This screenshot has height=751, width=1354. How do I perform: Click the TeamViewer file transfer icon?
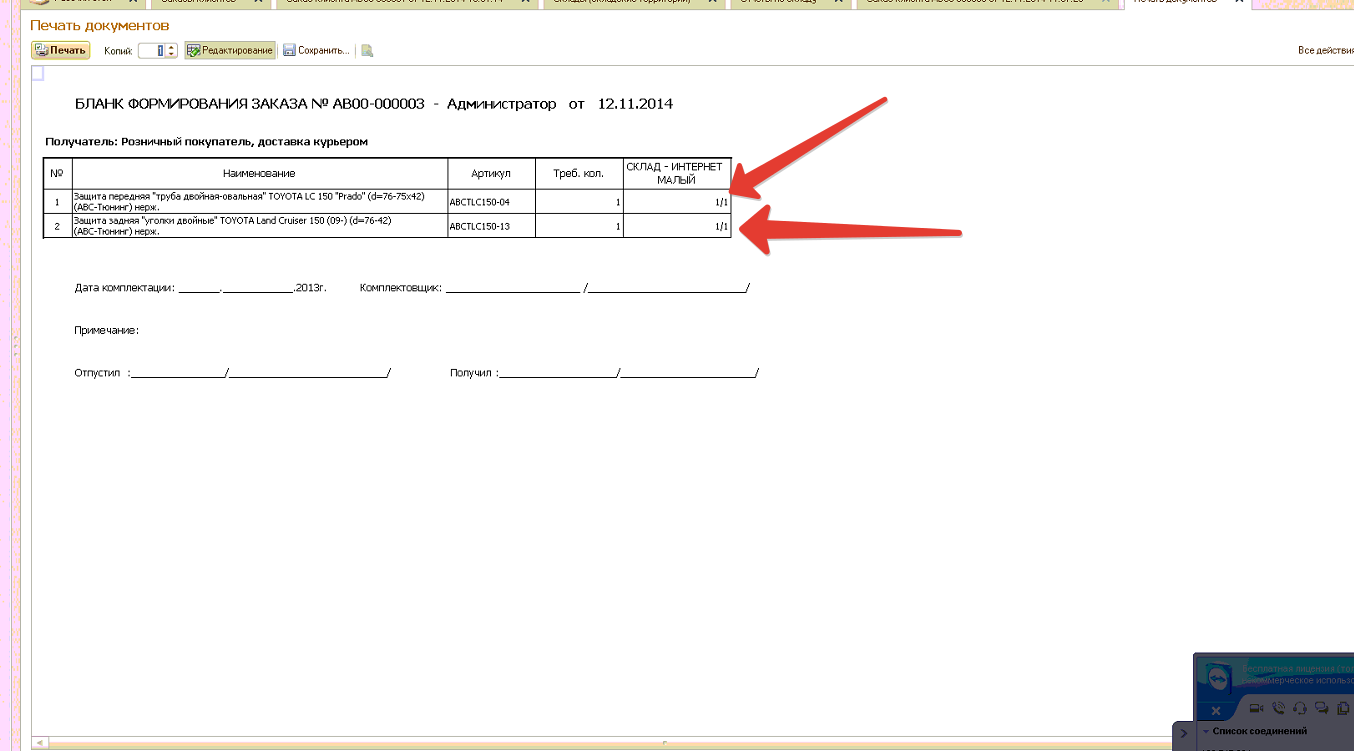[1341, 709]
